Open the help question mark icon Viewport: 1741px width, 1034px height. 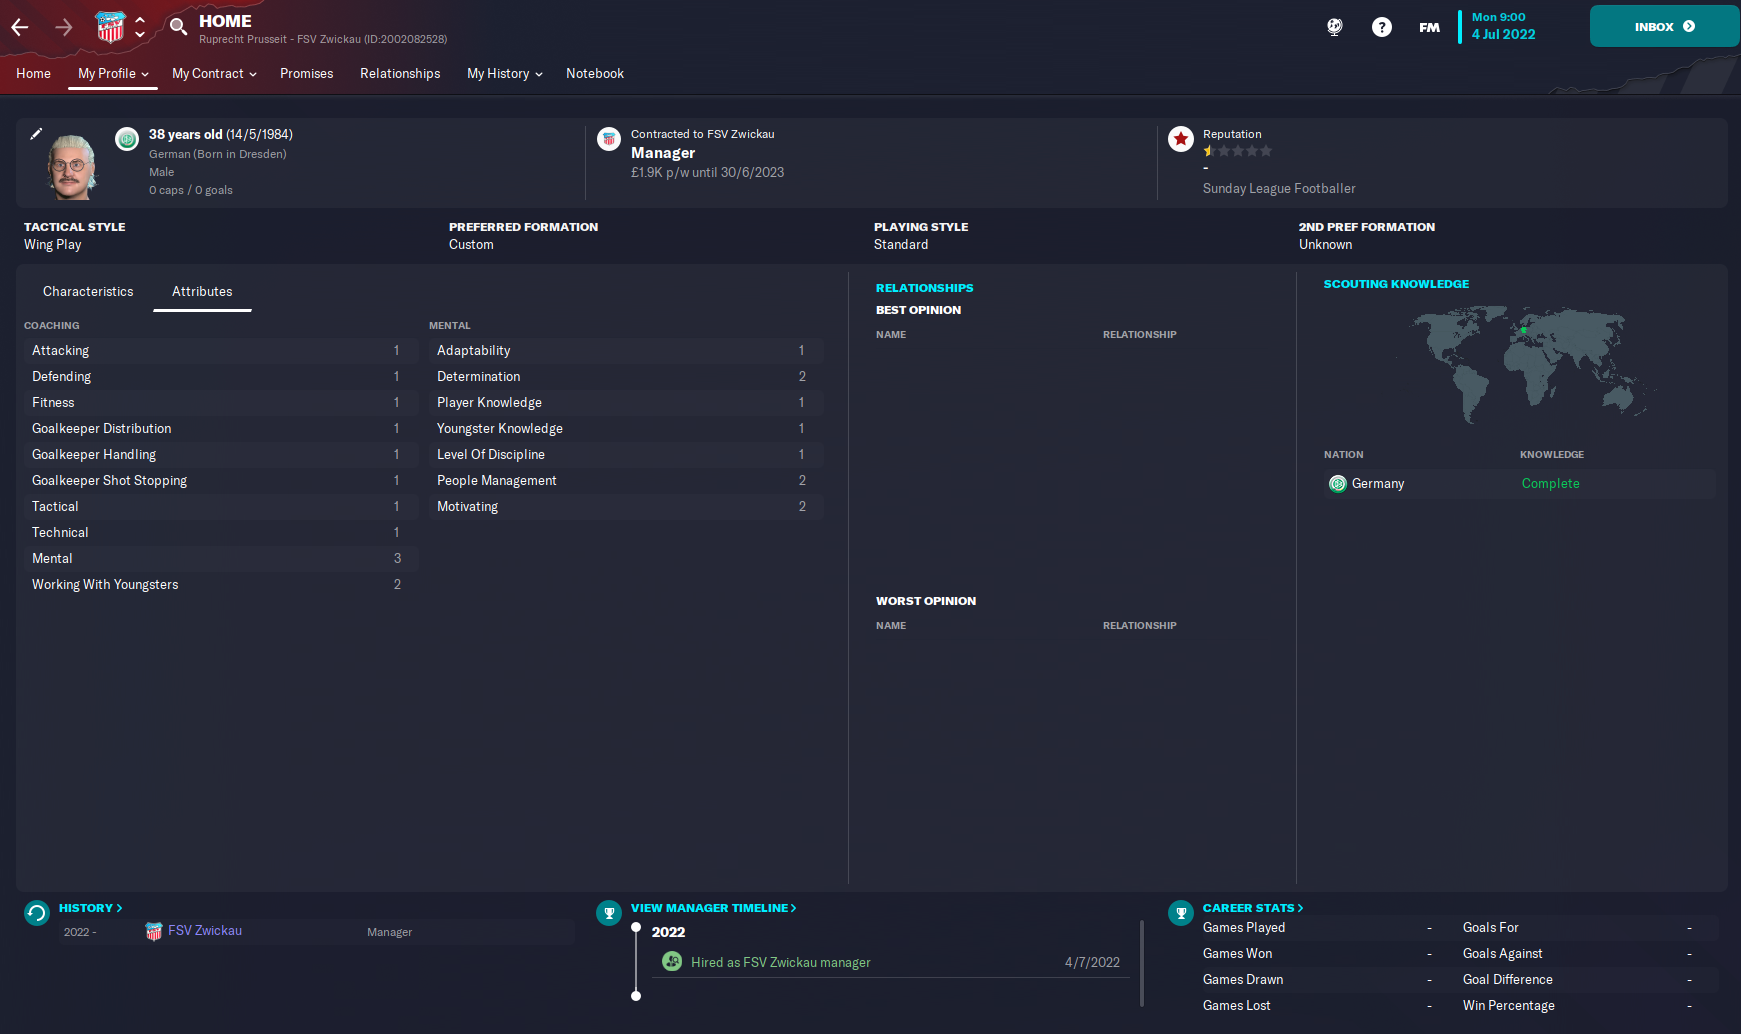click(x=1381, y=27)
